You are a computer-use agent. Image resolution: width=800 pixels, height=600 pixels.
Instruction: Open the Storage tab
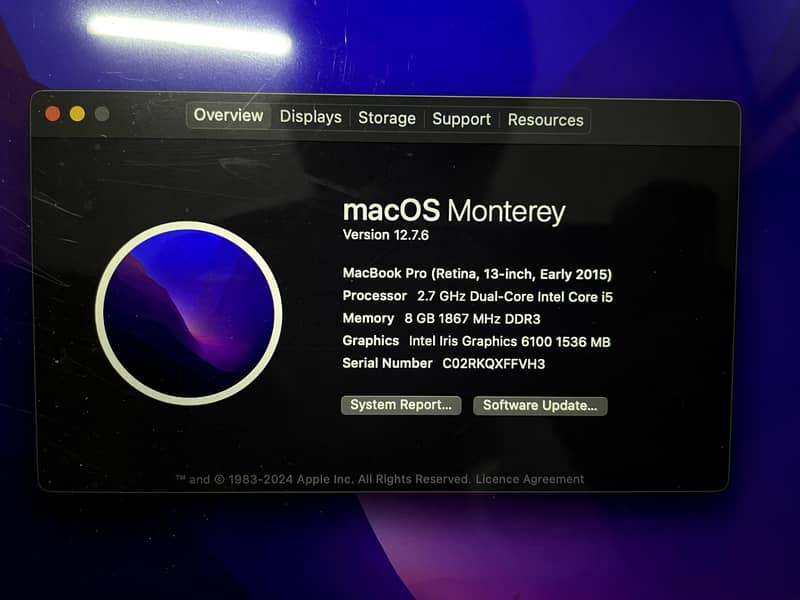pyautogui.click(x=387, y=118)
